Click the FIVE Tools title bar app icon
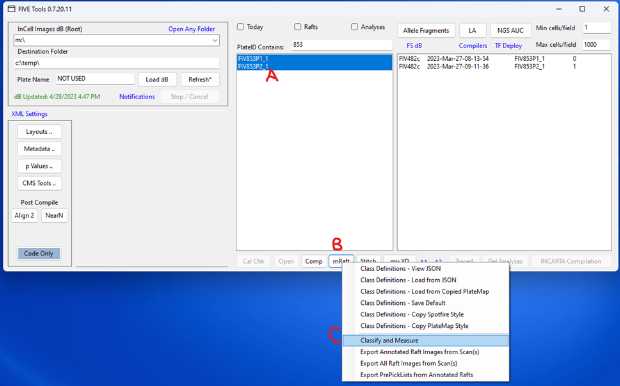 click(11, 9)
